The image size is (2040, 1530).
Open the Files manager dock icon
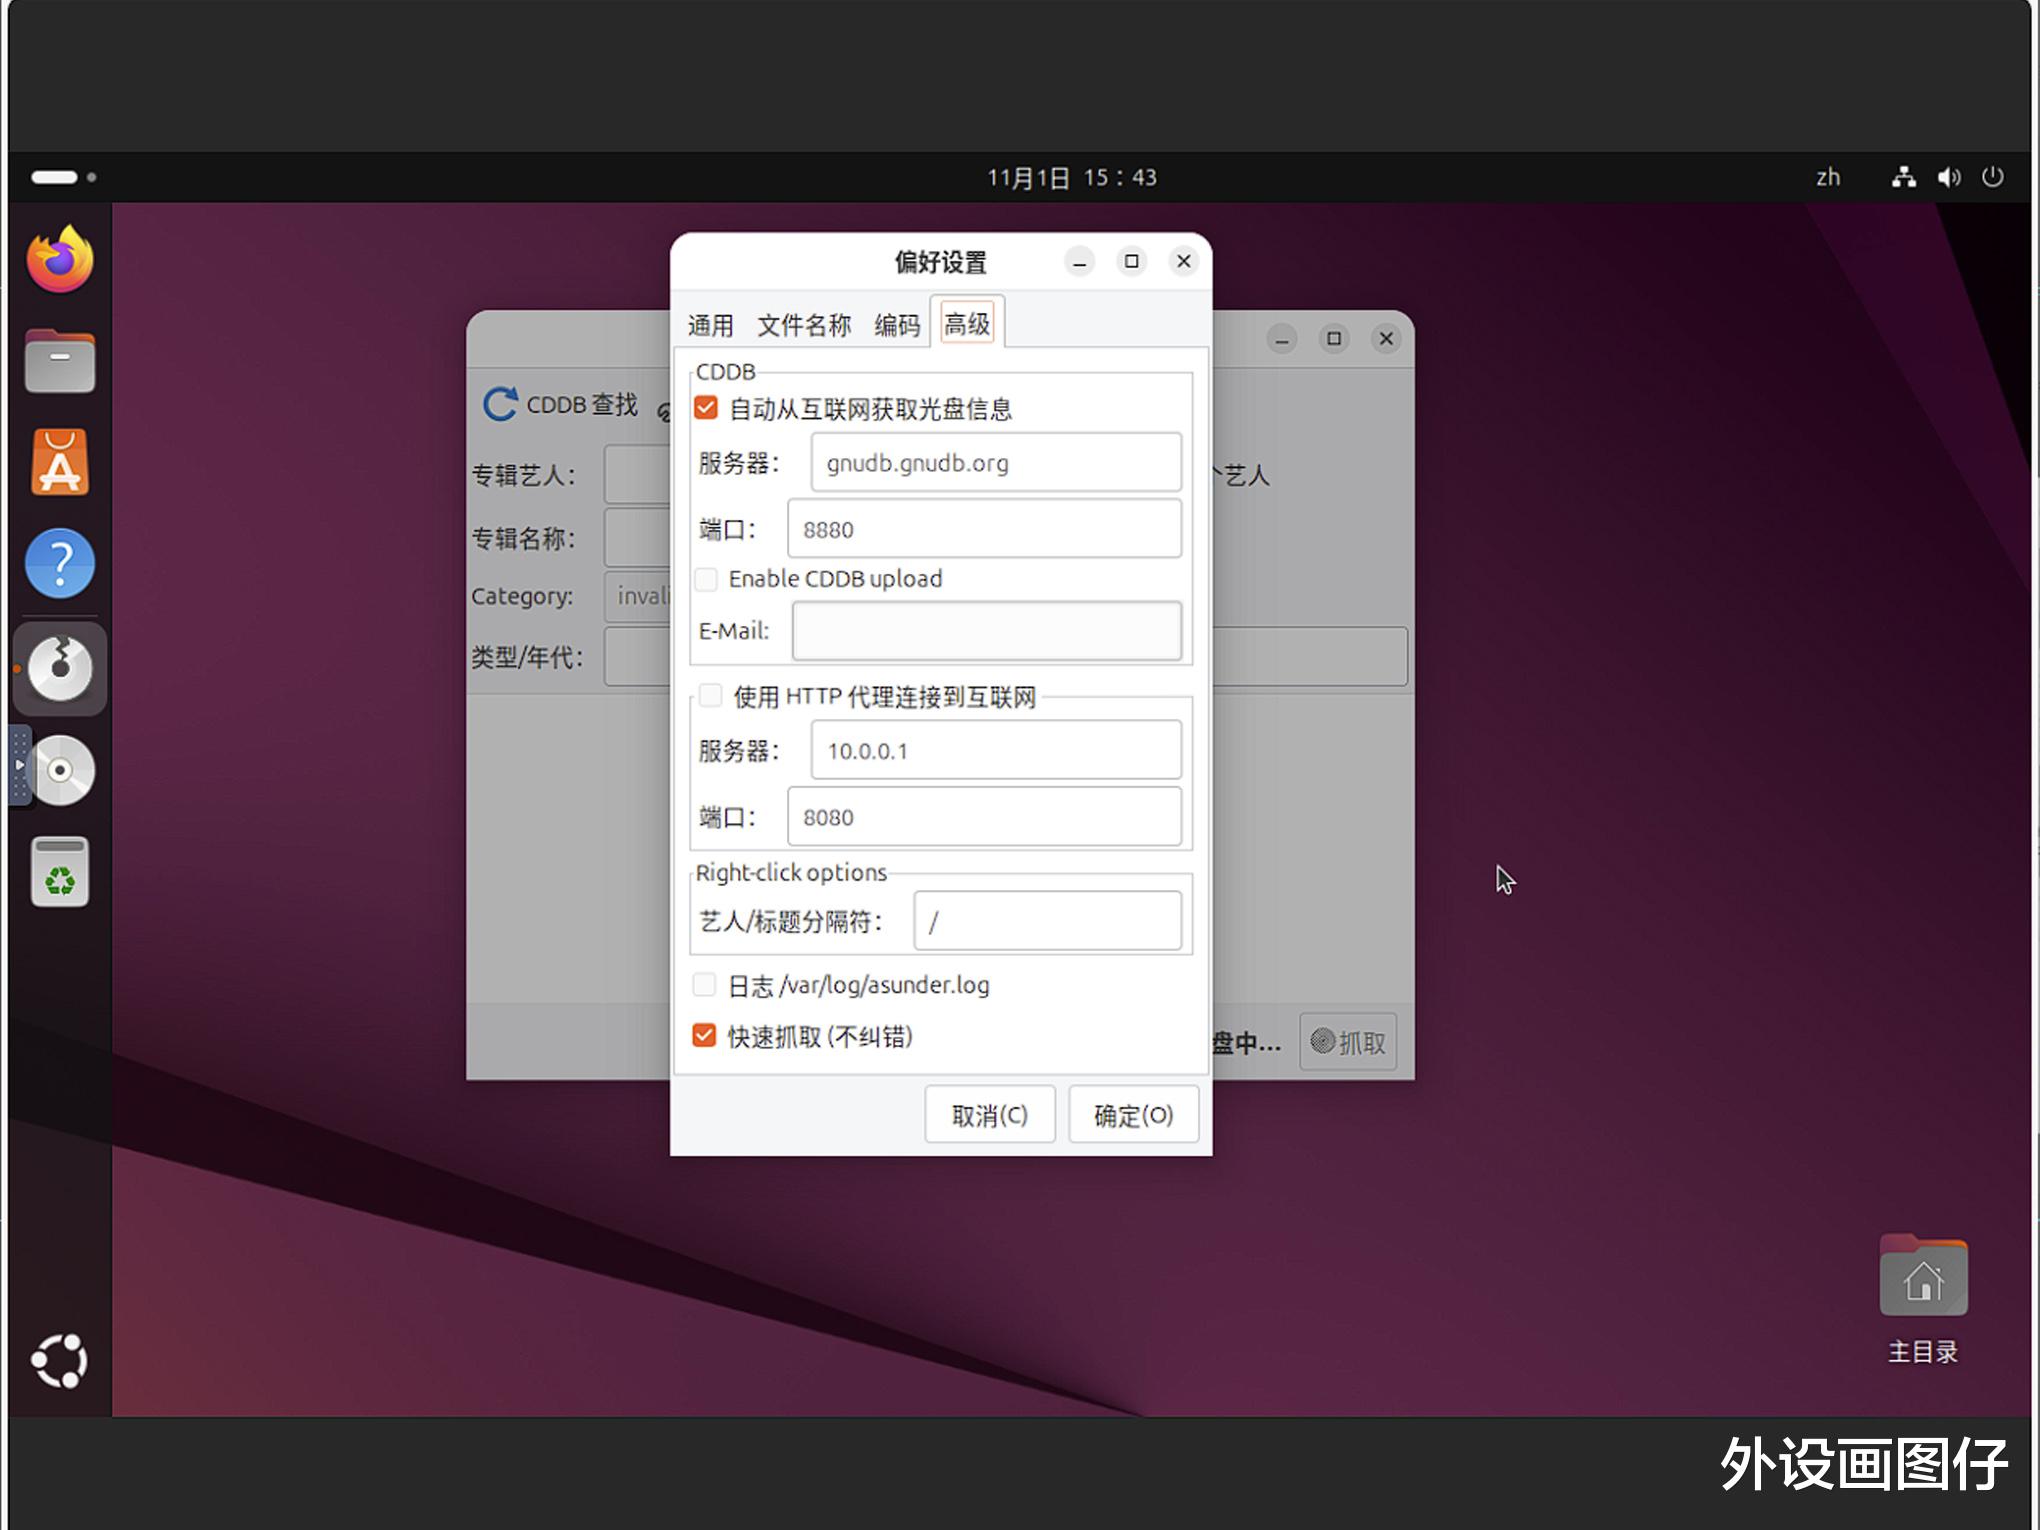point(60,361)
